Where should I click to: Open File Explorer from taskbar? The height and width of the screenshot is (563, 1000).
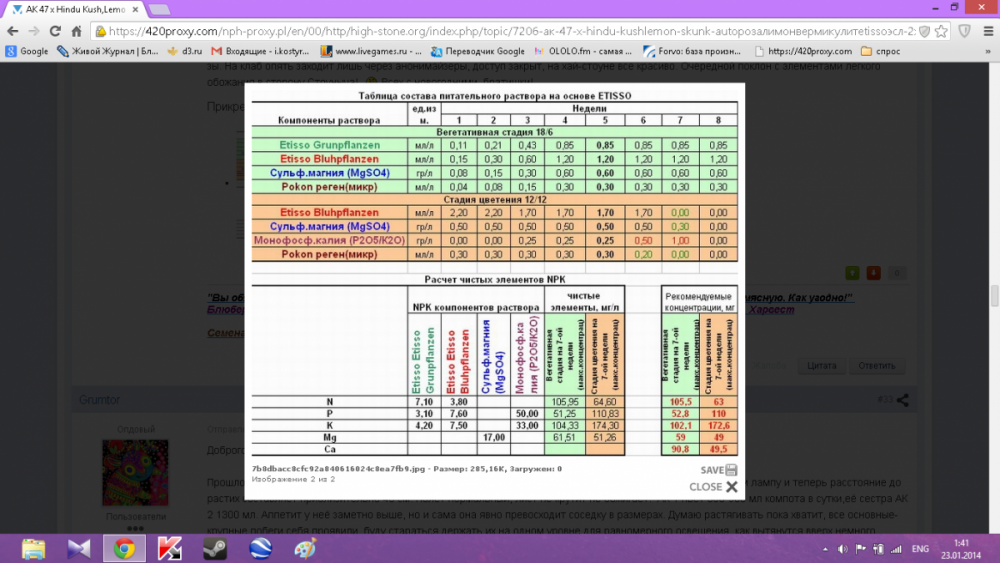click(33, 548)
